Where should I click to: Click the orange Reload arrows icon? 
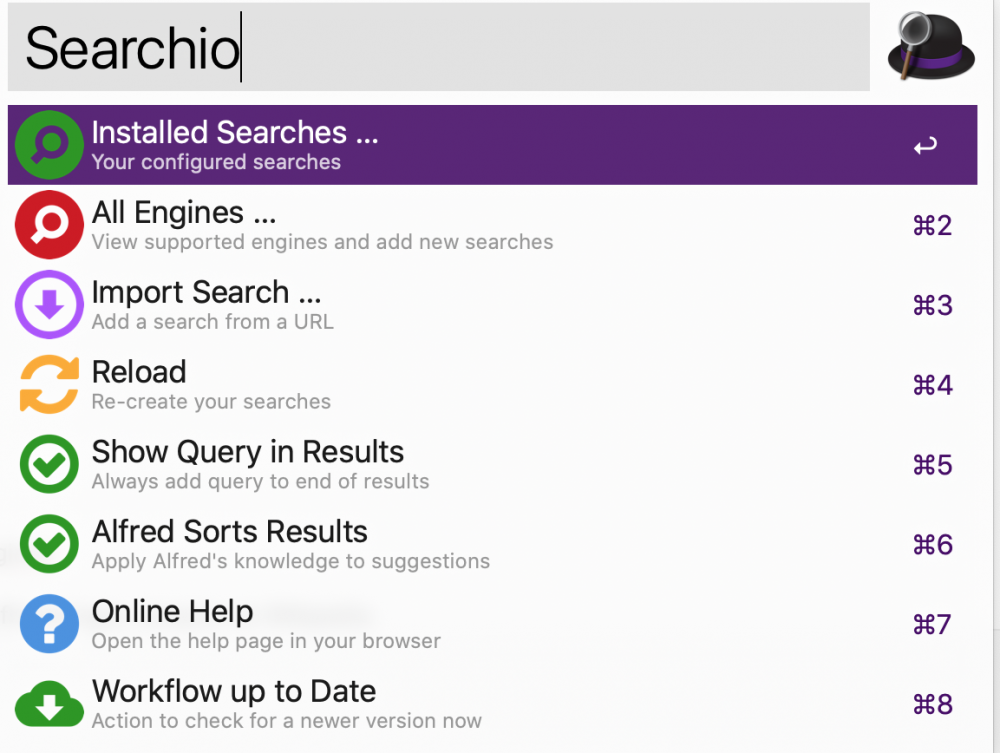49,385
